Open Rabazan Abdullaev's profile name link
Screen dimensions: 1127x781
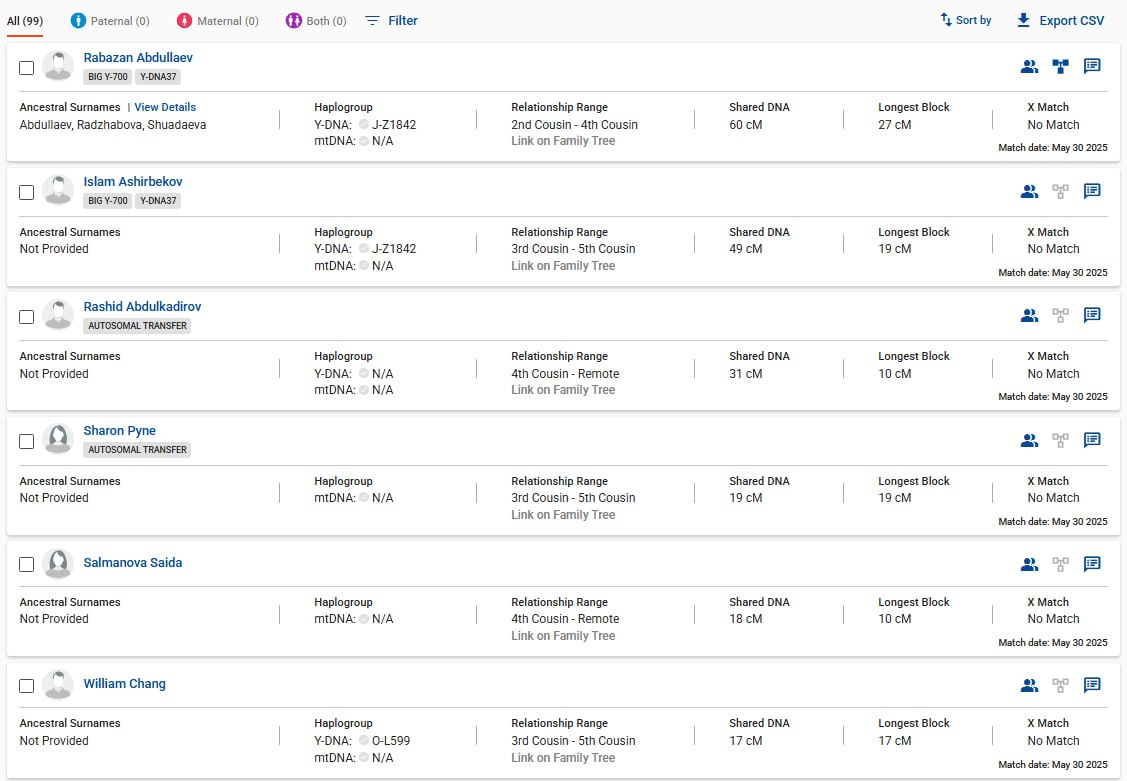point(138,57)
